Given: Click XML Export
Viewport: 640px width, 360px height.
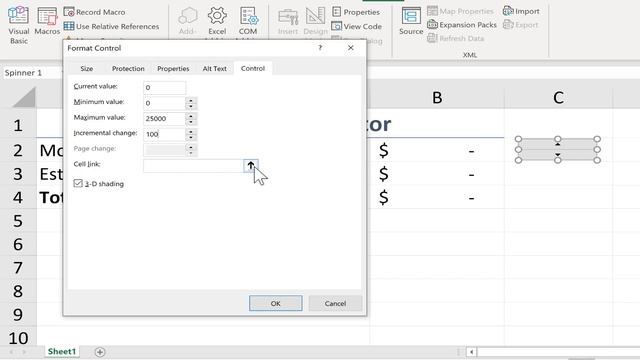Looking at the screenshot, I should tap(520, 24).
